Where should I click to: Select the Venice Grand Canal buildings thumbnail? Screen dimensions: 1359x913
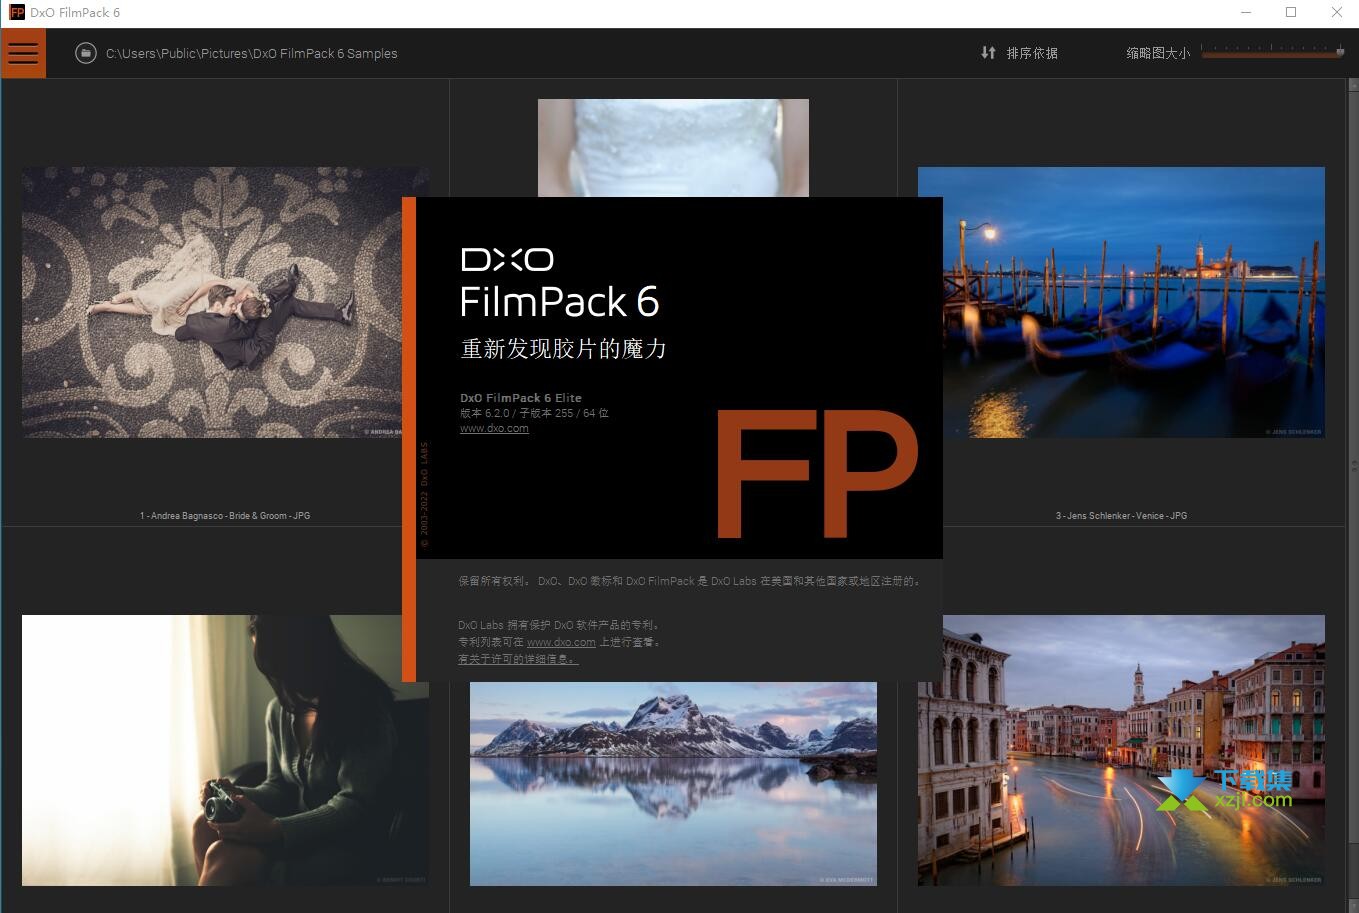pyautogui.click(x=1121, y=750)
